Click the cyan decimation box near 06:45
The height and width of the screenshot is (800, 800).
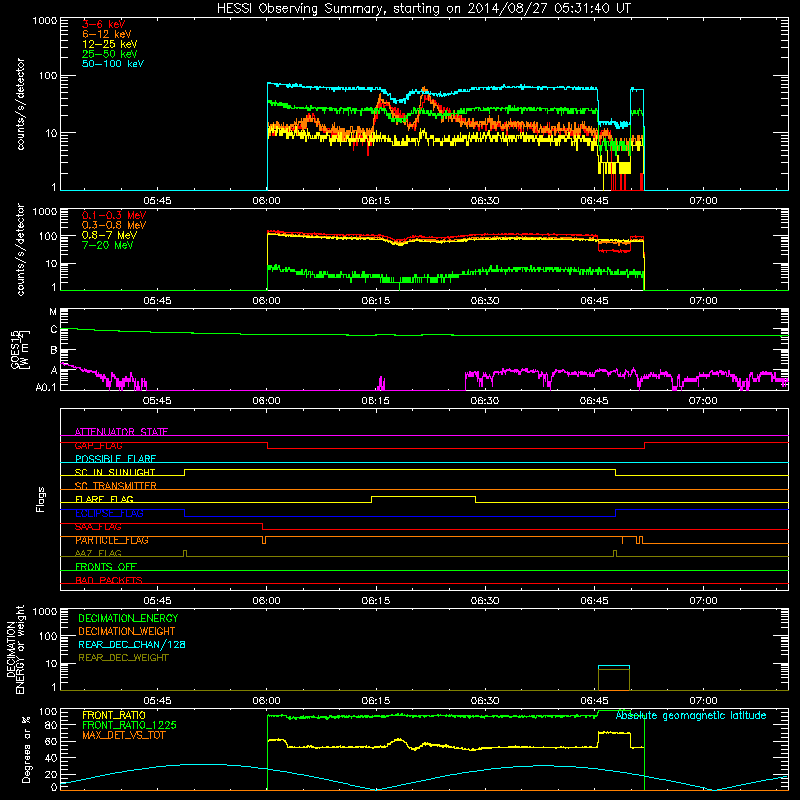click(x=614, y=667)
